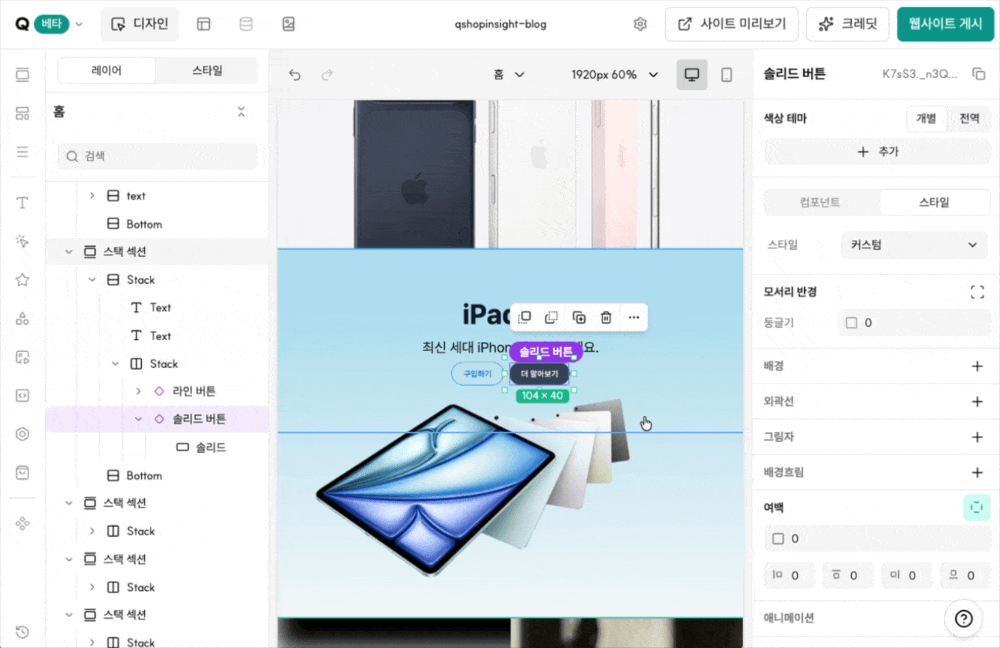The image size is (1000, 648).
Task: Click 크레딧 button
Action: 848,24
